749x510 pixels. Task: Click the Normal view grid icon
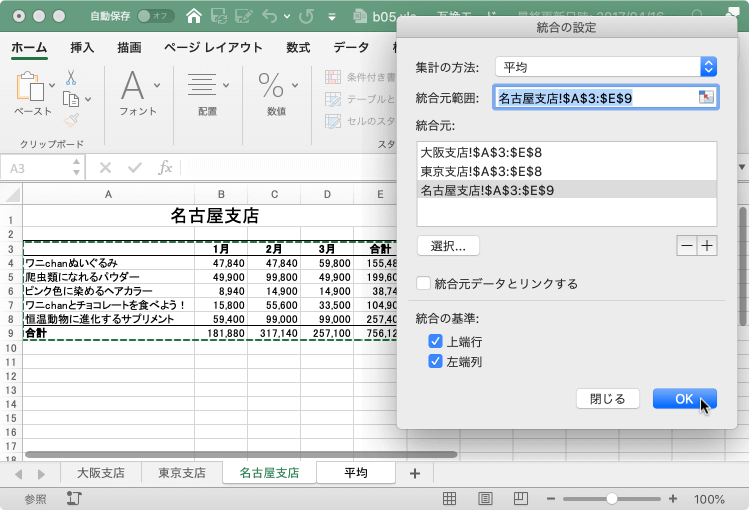pos(449,499)
